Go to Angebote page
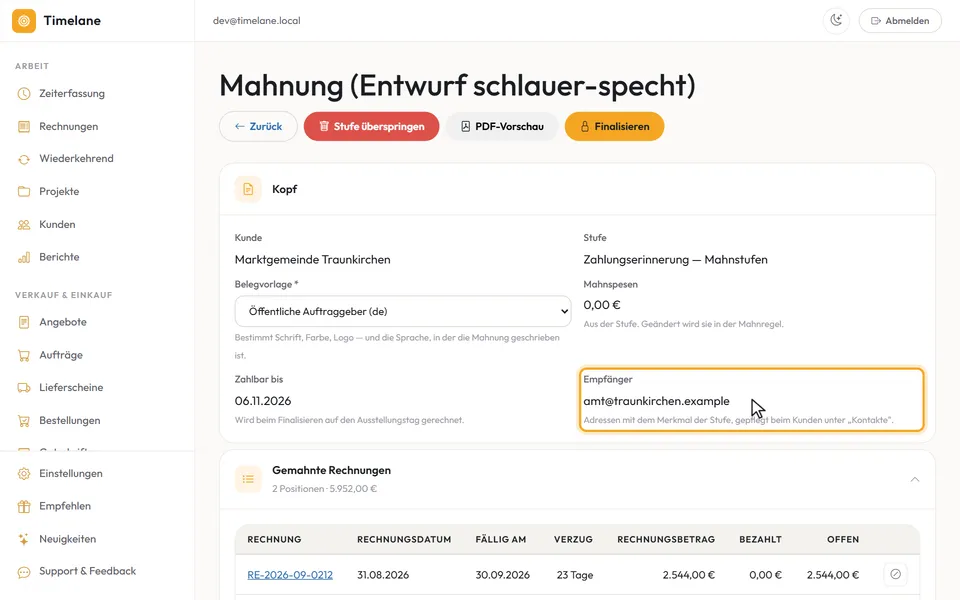This screenshot has height=600, width=960. tap(62, 322)
